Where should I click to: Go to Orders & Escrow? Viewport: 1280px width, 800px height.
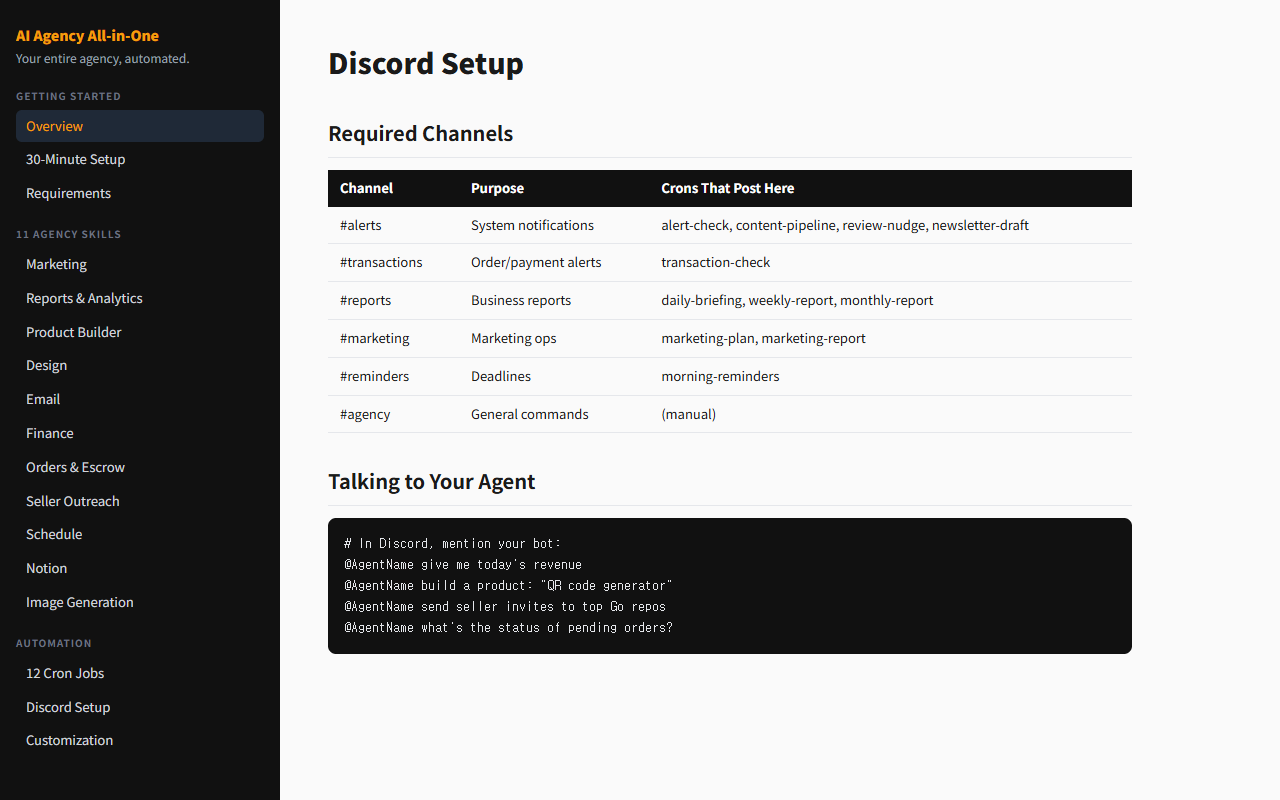(x=75, y=467)
